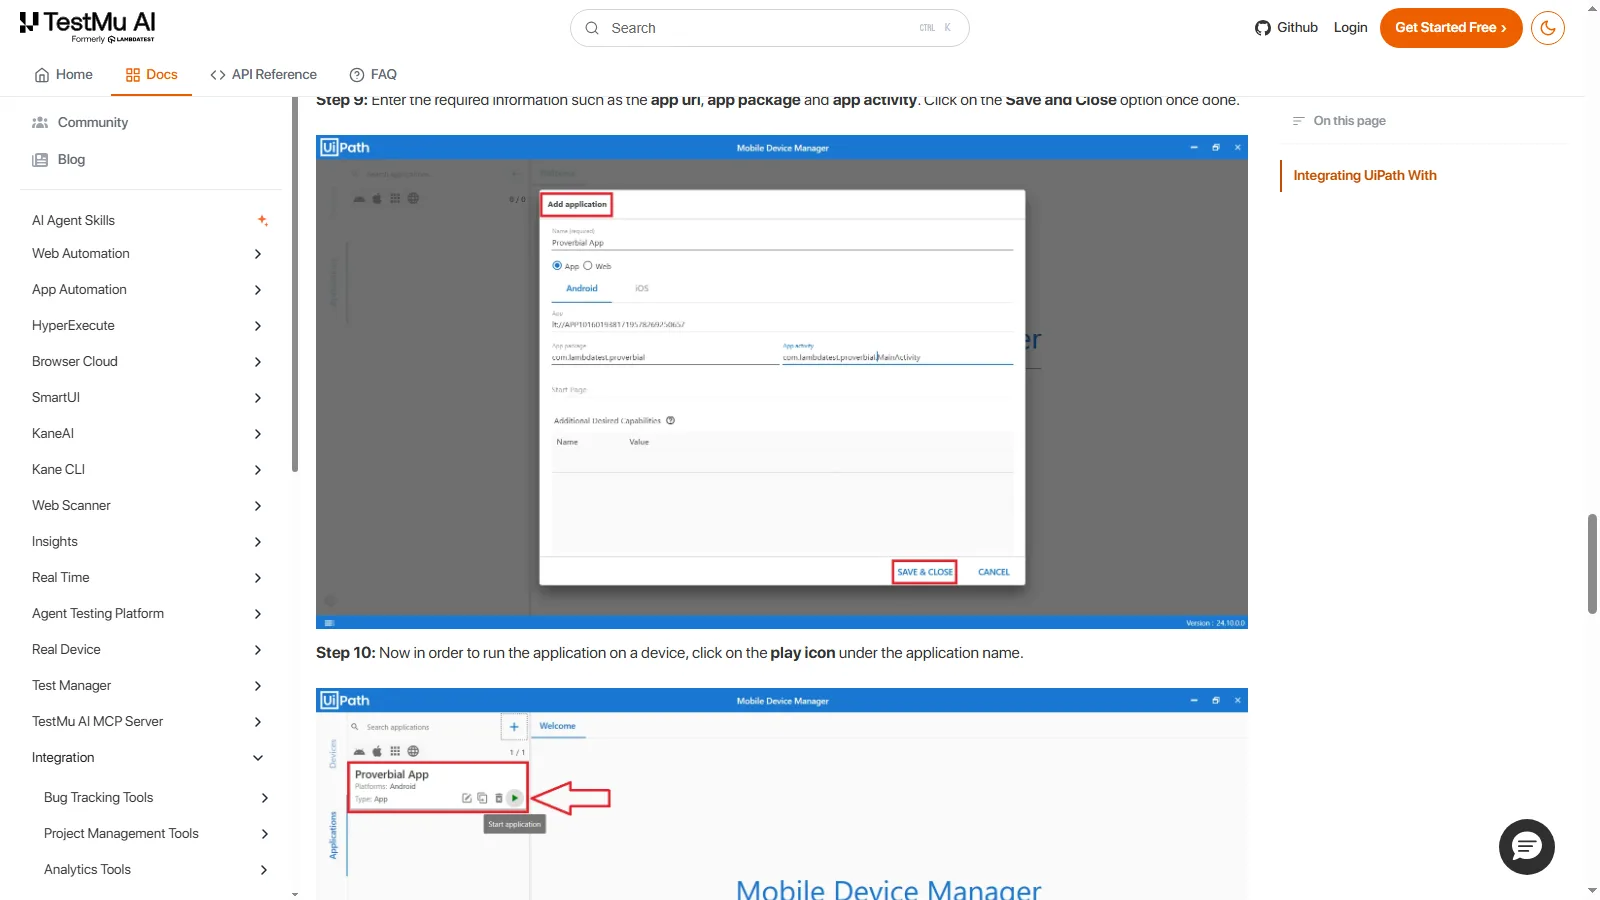Expand the Test Manager chevron
The height and width of the screenshot is (900, 1600).
[258, 686]
